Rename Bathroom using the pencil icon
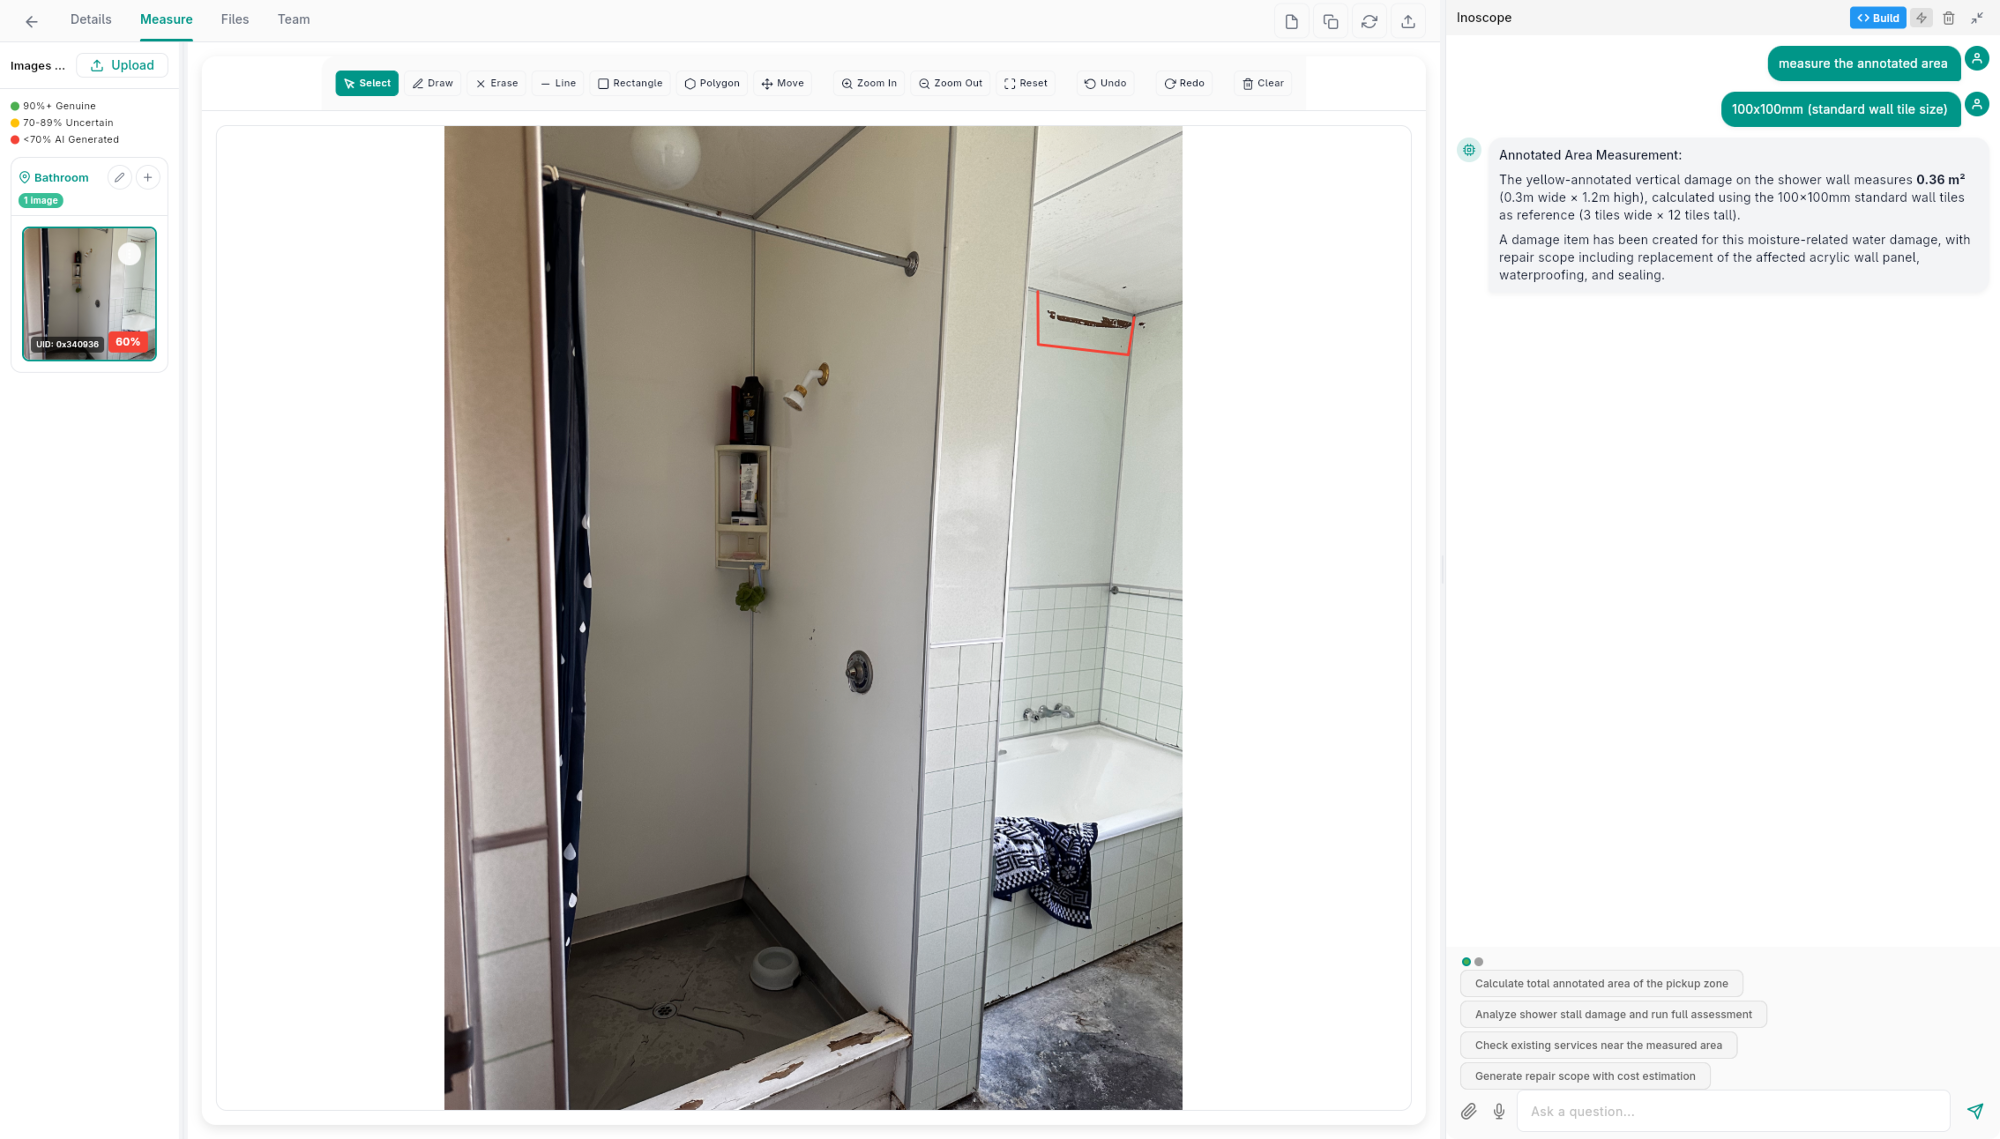 (119, 177)
